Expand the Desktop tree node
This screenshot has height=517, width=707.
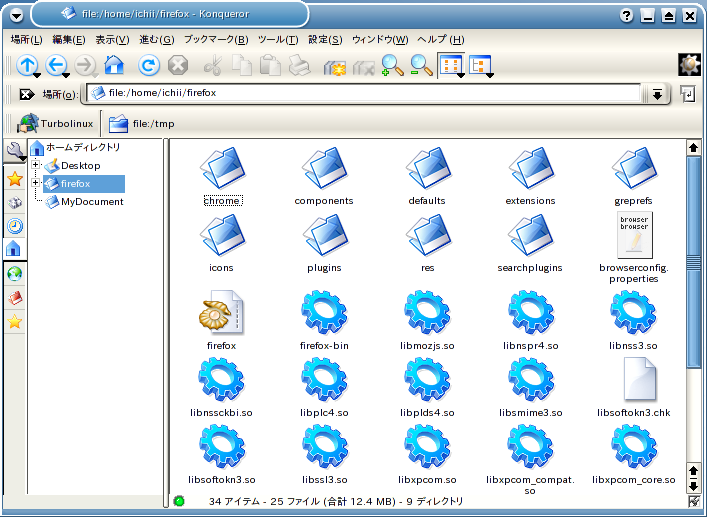tap(35, 165)
